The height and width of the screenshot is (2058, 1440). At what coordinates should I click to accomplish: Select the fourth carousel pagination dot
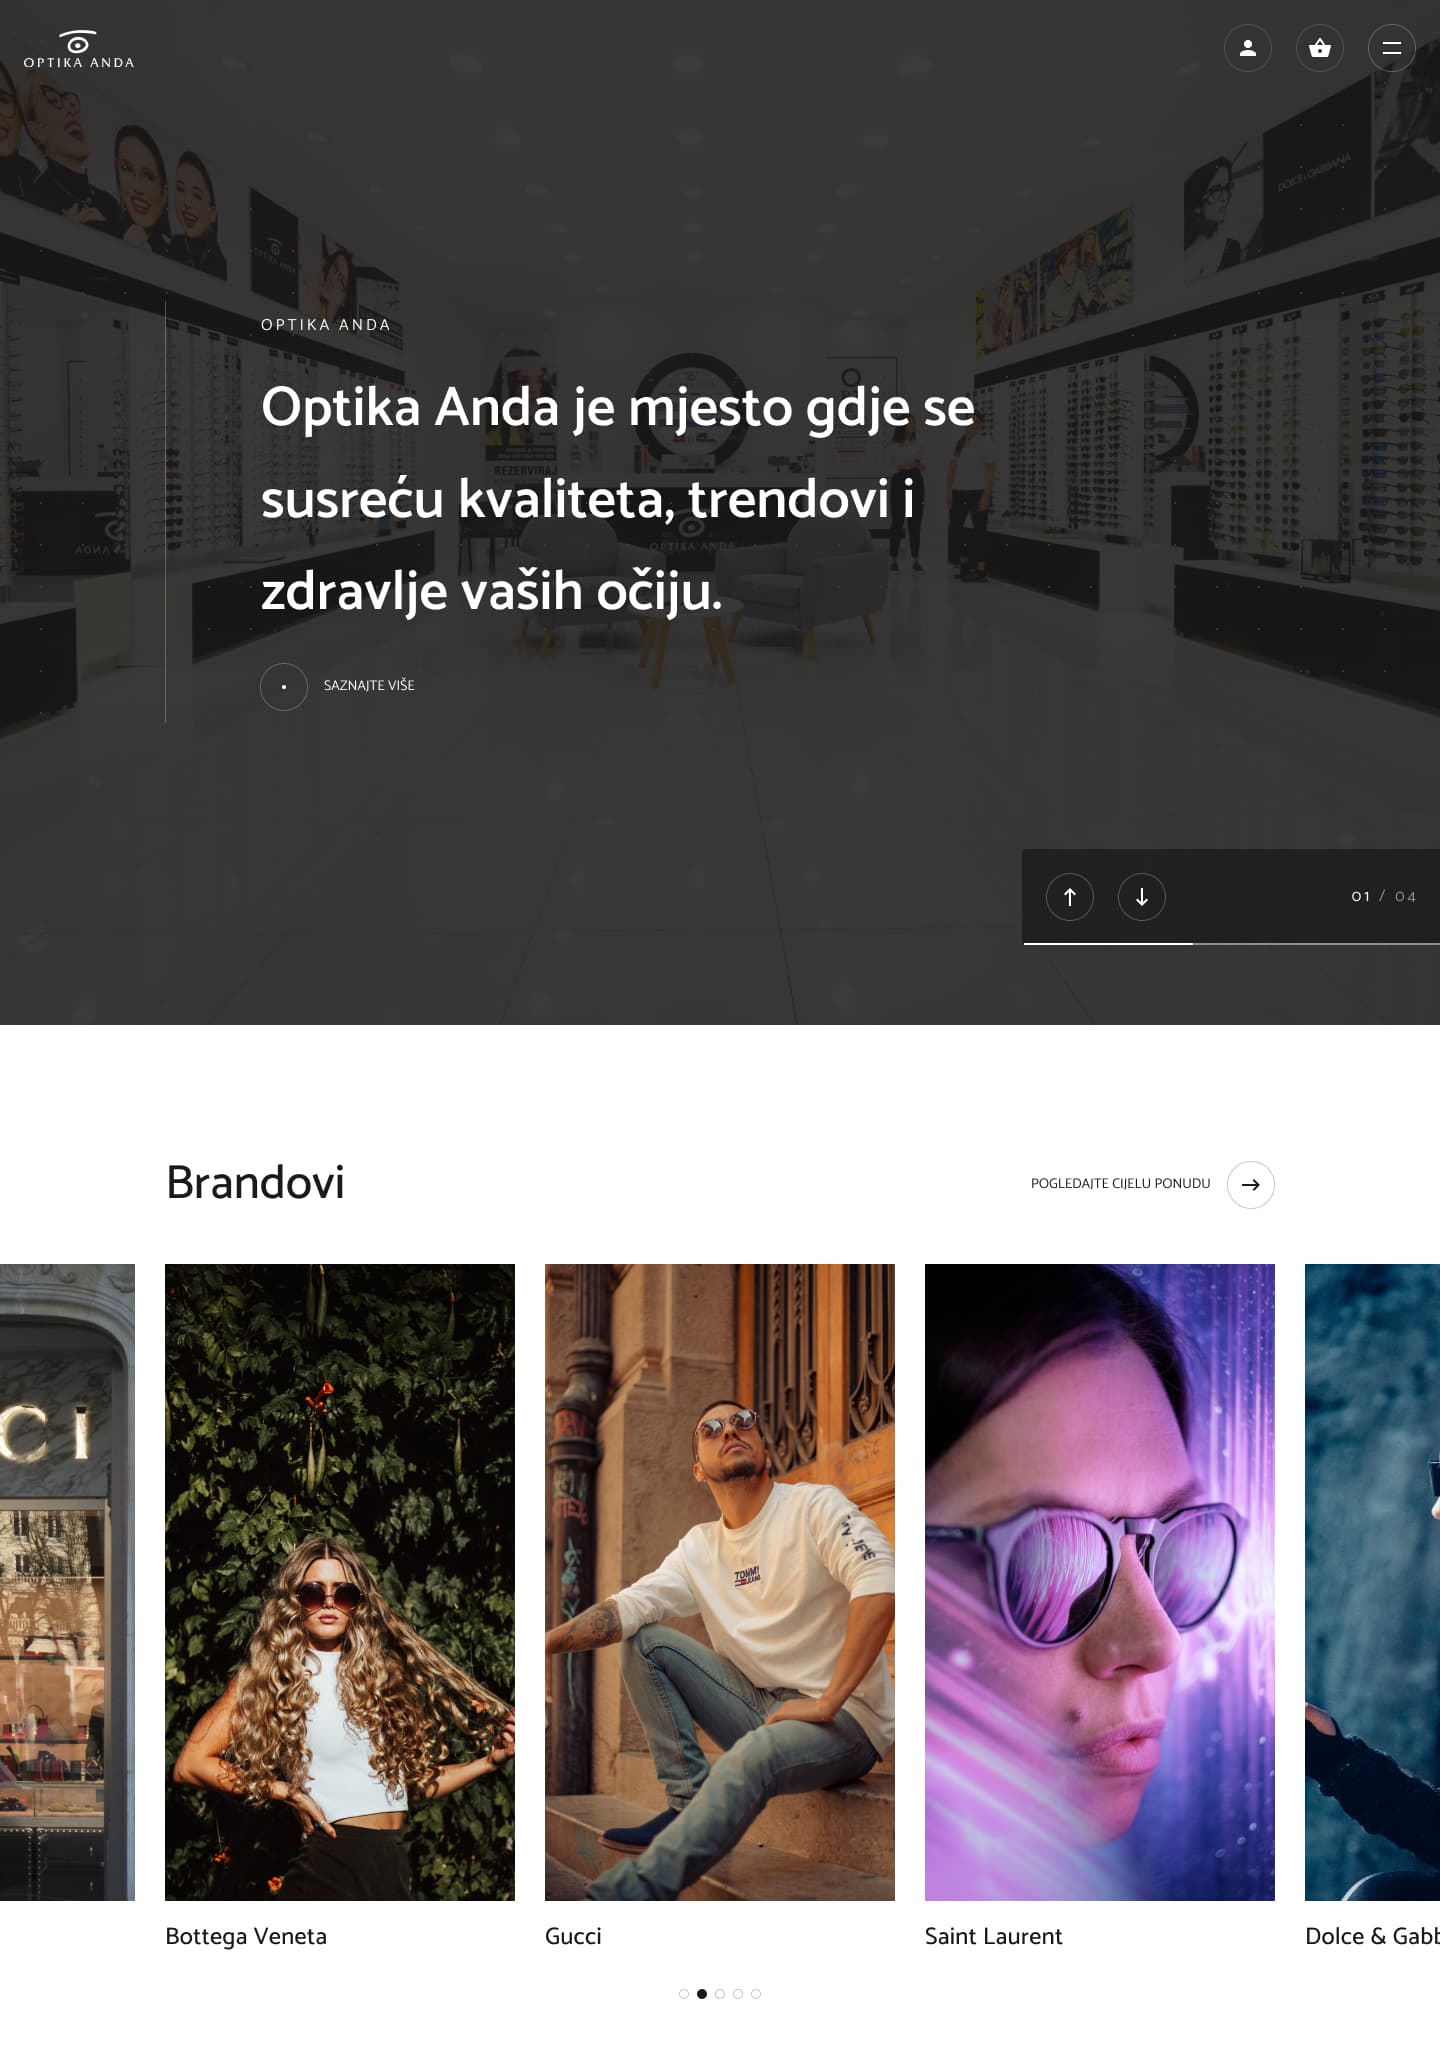click(x=738, y=1994)
